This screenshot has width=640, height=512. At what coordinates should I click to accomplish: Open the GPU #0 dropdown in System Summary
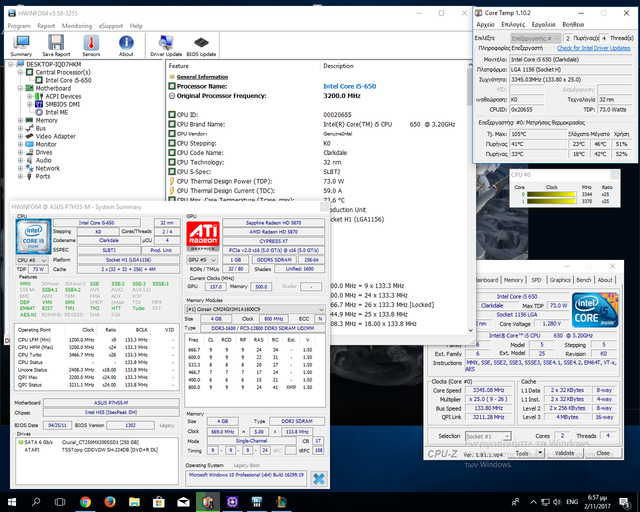[202, 260]
